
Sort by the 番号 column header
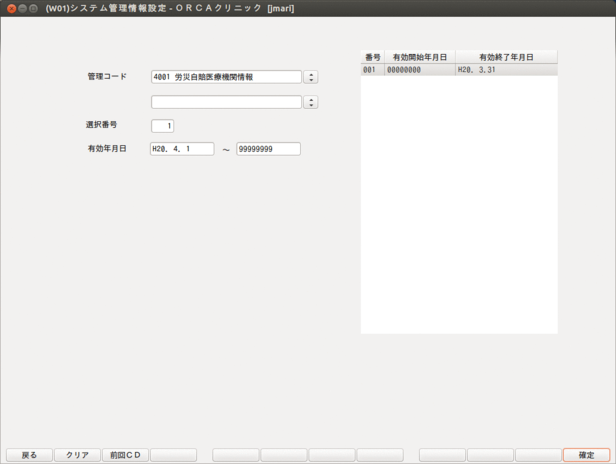[371, 58]
